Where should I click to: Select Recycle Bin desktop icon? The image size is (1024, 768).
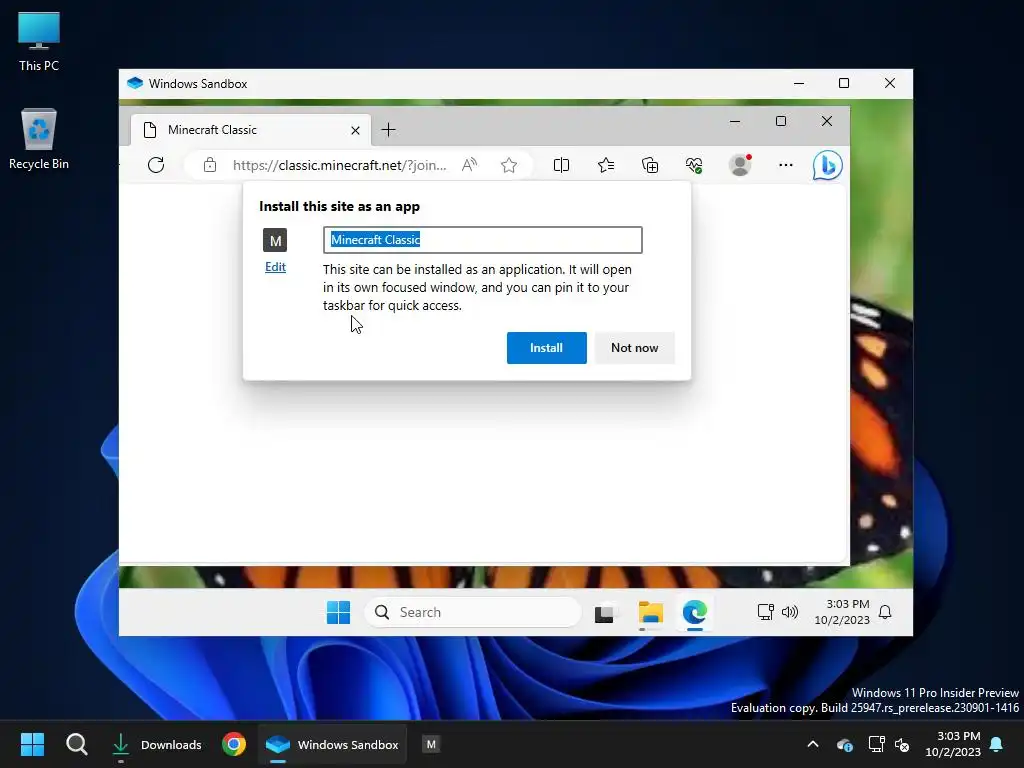pyautogui.click(x=39, y=138)
